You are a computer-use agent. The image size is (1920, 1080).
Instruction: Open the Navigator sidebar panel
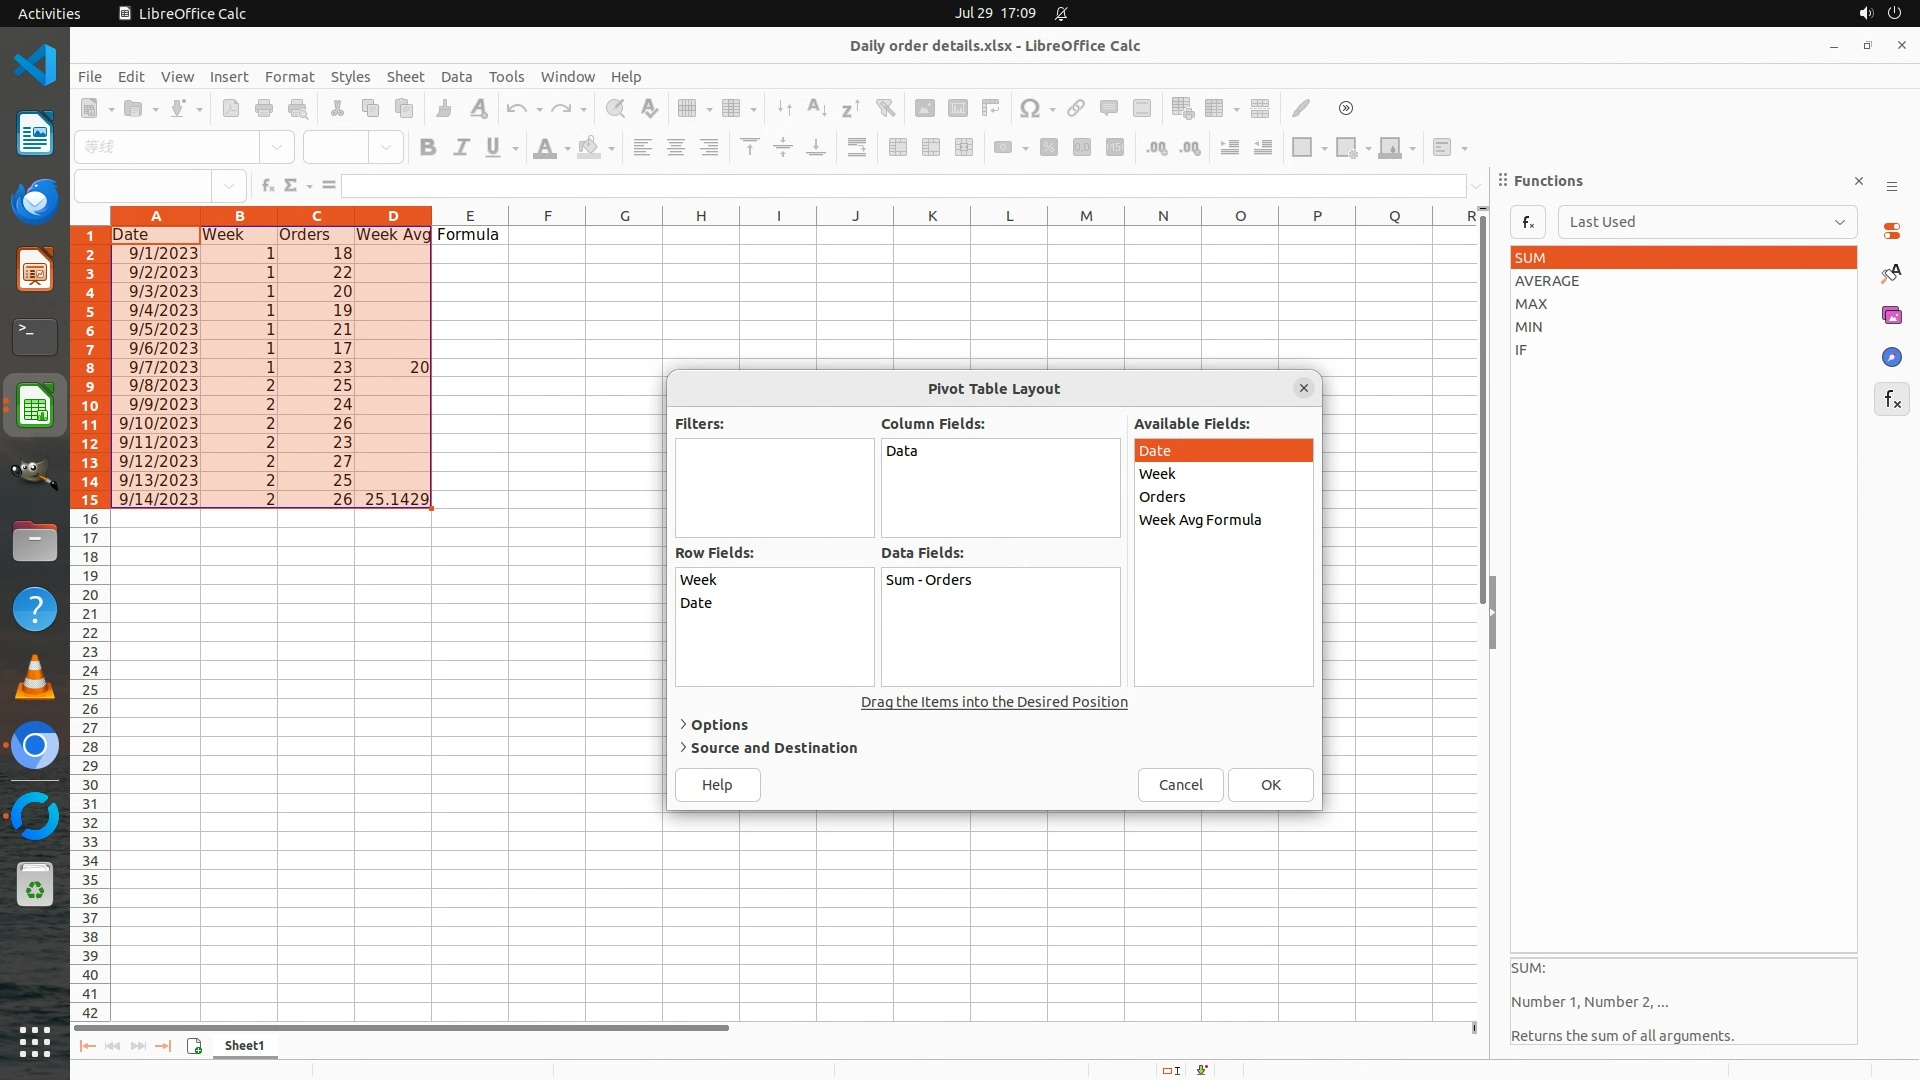point(1891,358)
